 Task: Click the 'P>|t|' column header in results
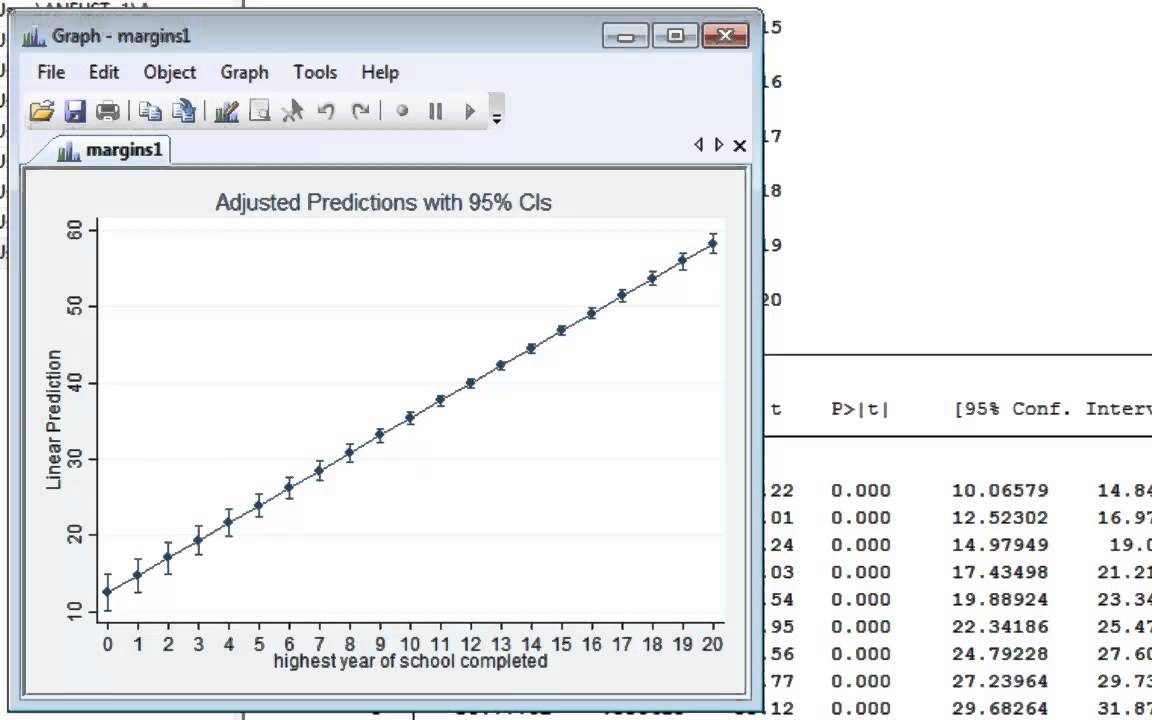pyautogui.click(x=860, y=409)
